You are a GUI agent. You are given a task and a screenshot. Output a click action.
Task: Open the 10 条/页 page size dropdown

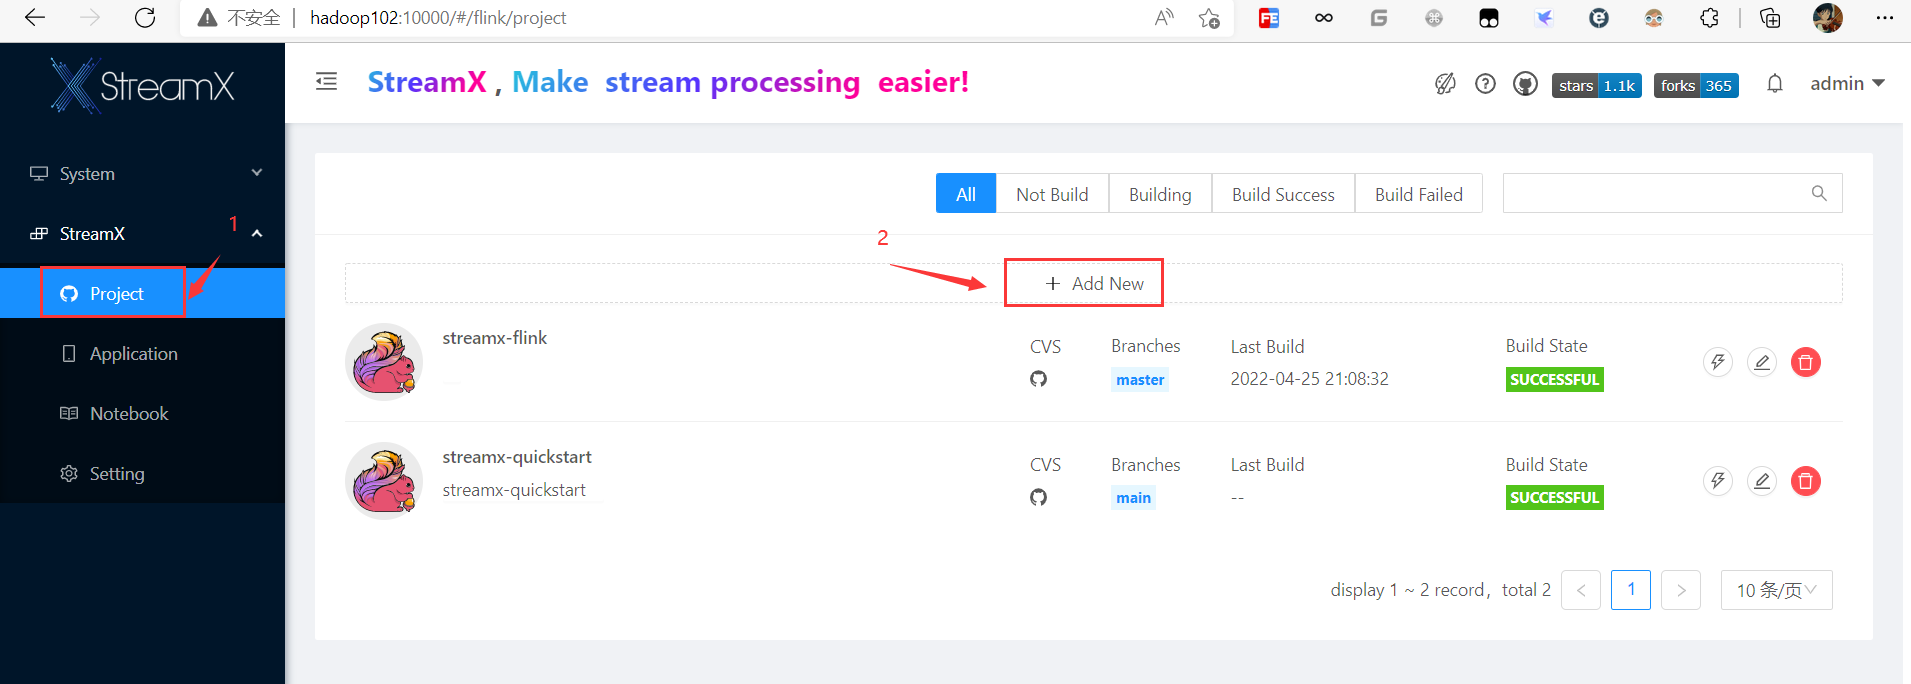pos(1776,590)
